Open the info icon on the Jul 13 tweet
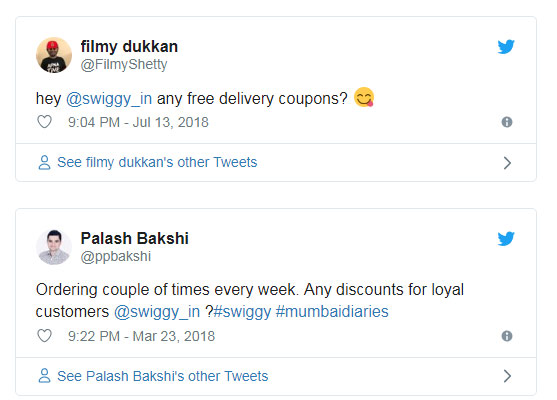557x400 pixels. [x=507, y=122]
